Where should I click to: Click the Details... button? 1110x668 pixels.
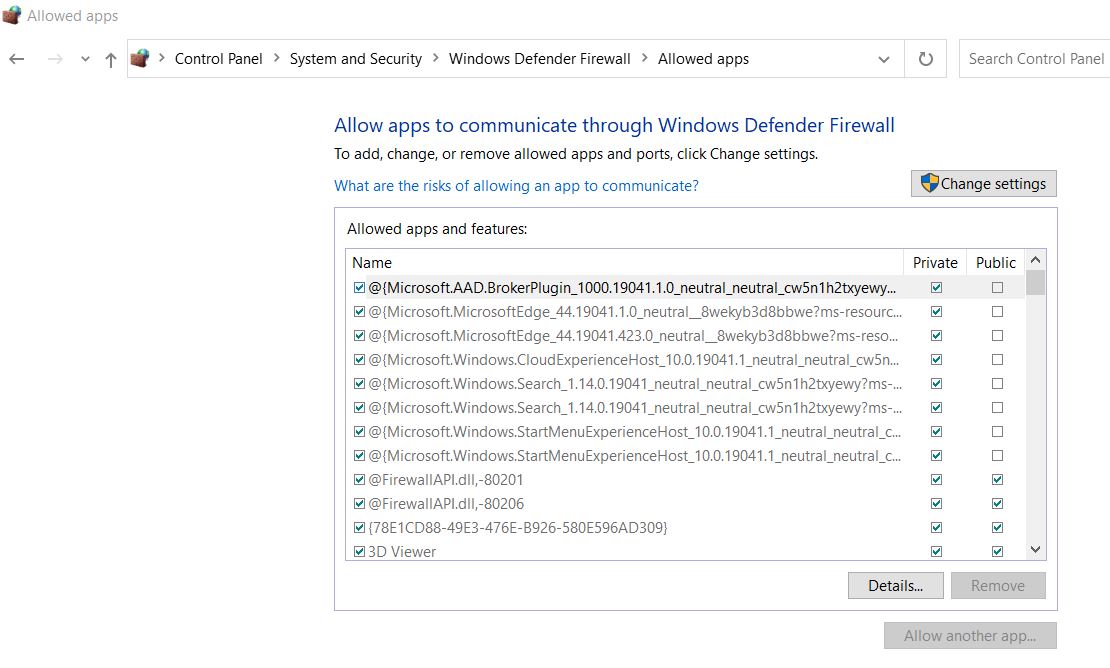(896, 586)
